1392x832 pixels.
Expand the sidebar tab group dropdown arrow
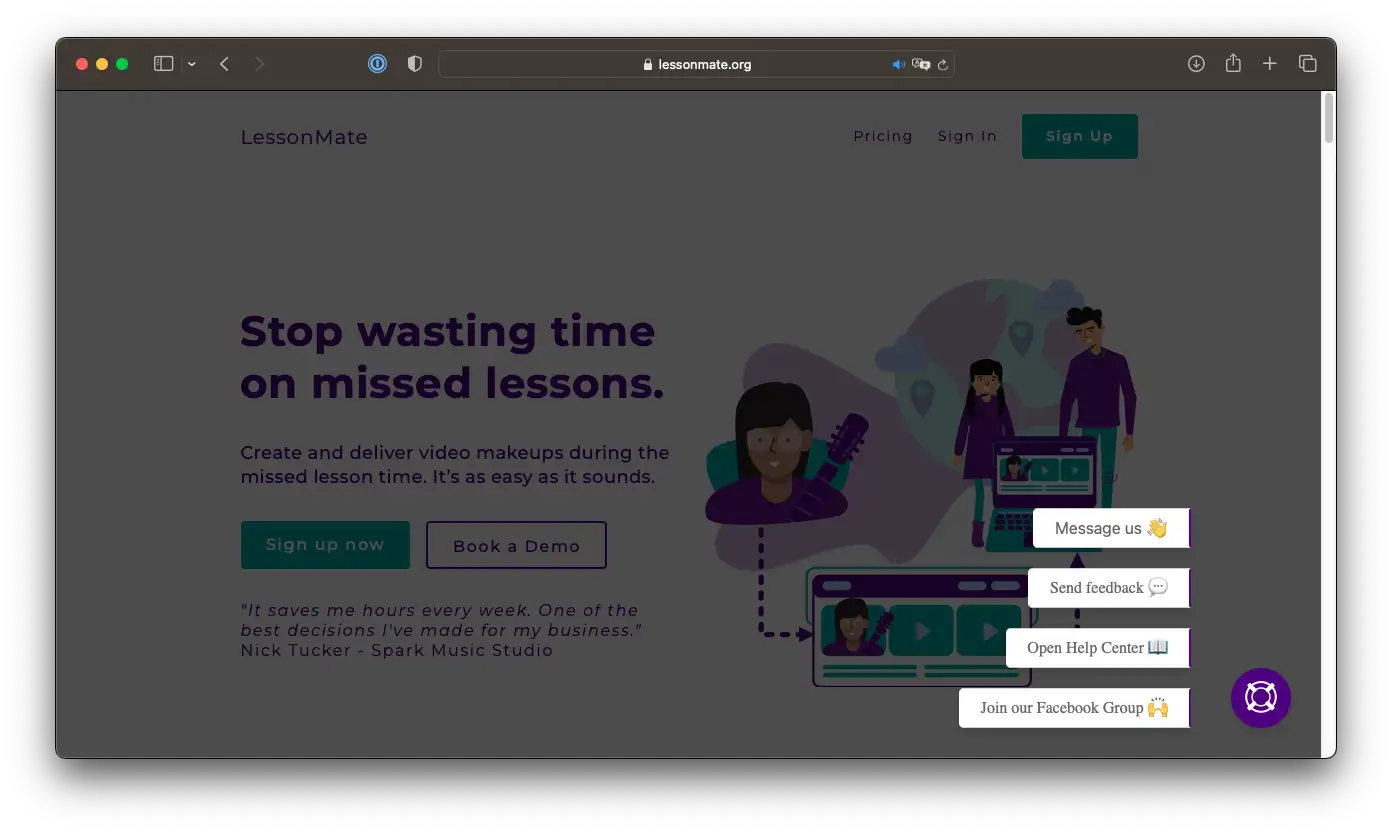pos(191,65)
